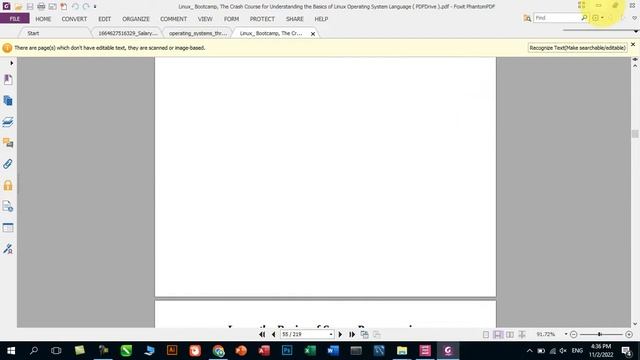Click the Print icon in quick access toolbar
Screen dimensions: 640x360
pos(41,7)
